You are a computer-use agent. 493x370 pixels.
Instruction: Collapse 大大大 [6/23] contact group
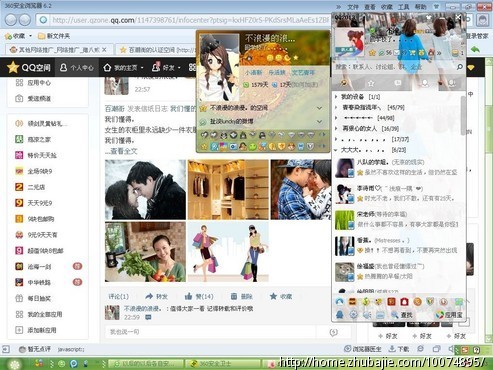(x=370, y=150)
